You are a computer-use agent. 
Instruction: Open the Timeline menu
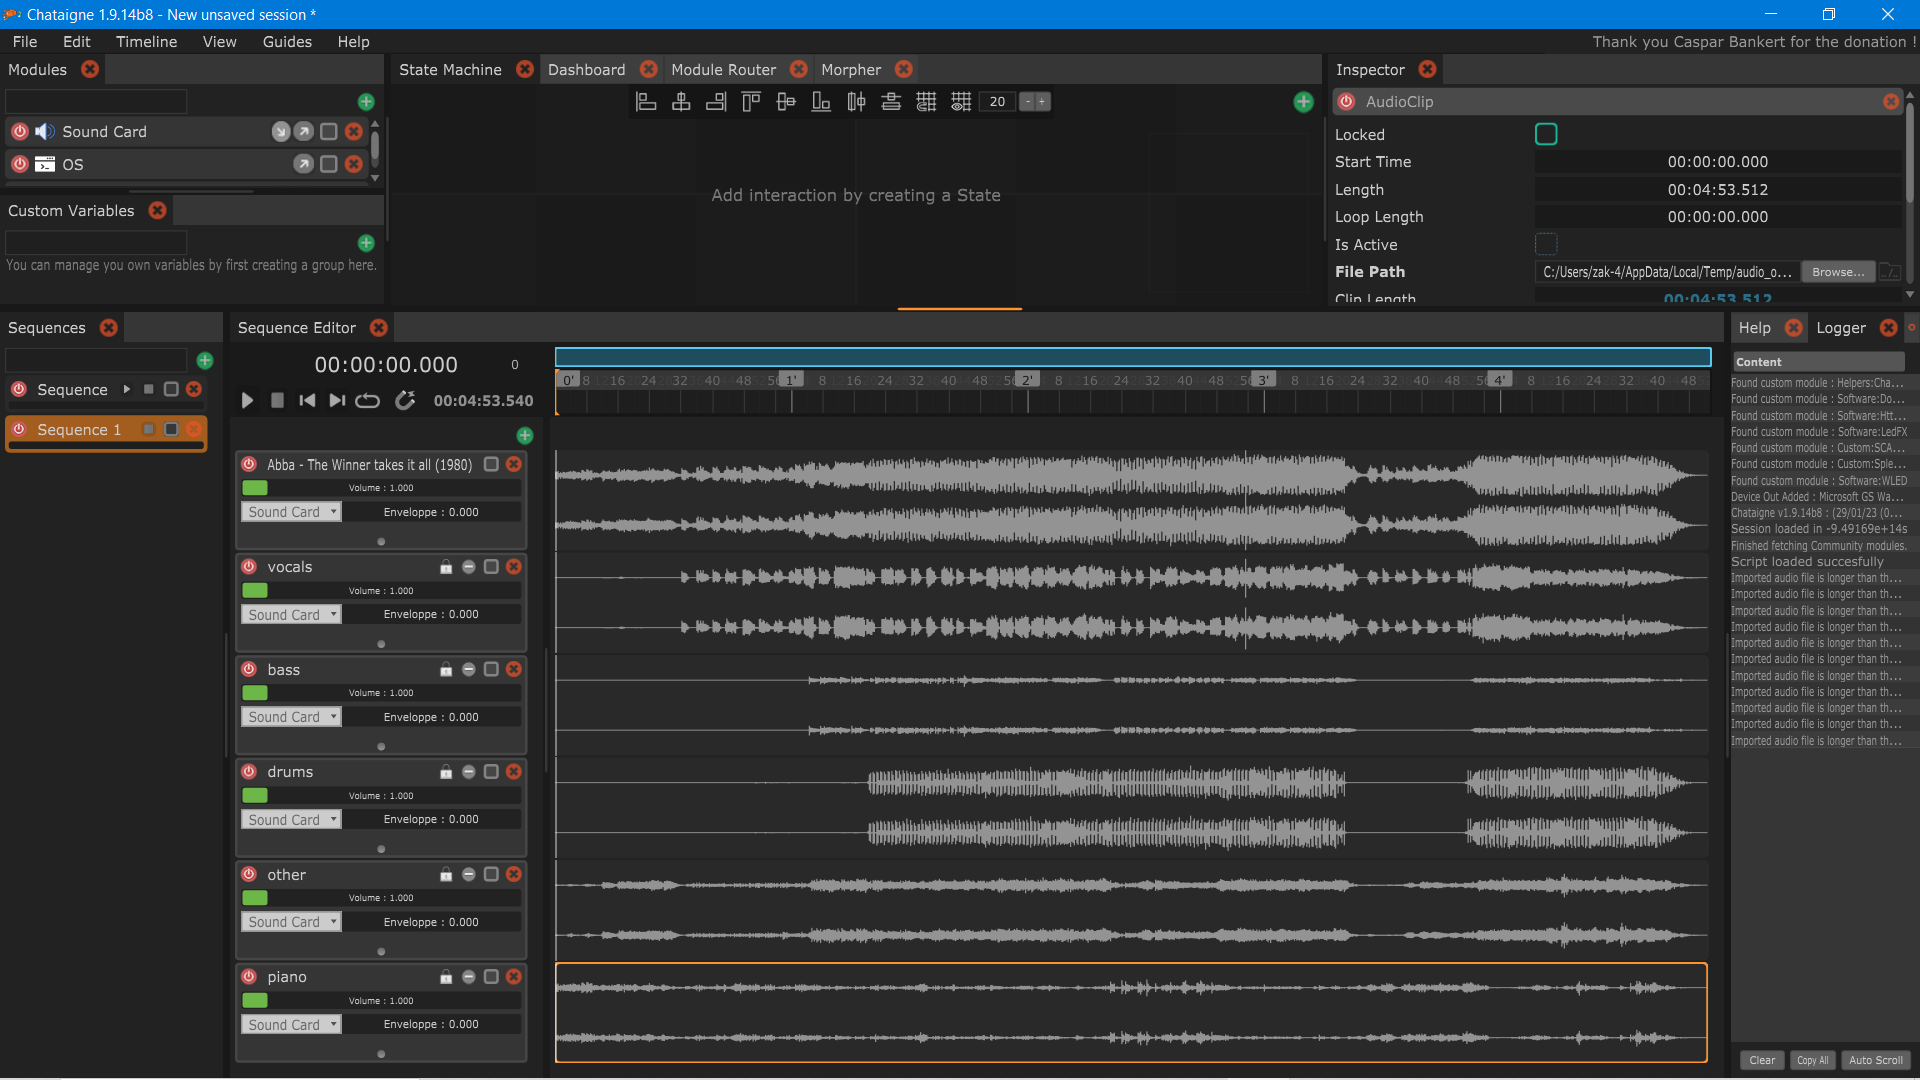146,42
